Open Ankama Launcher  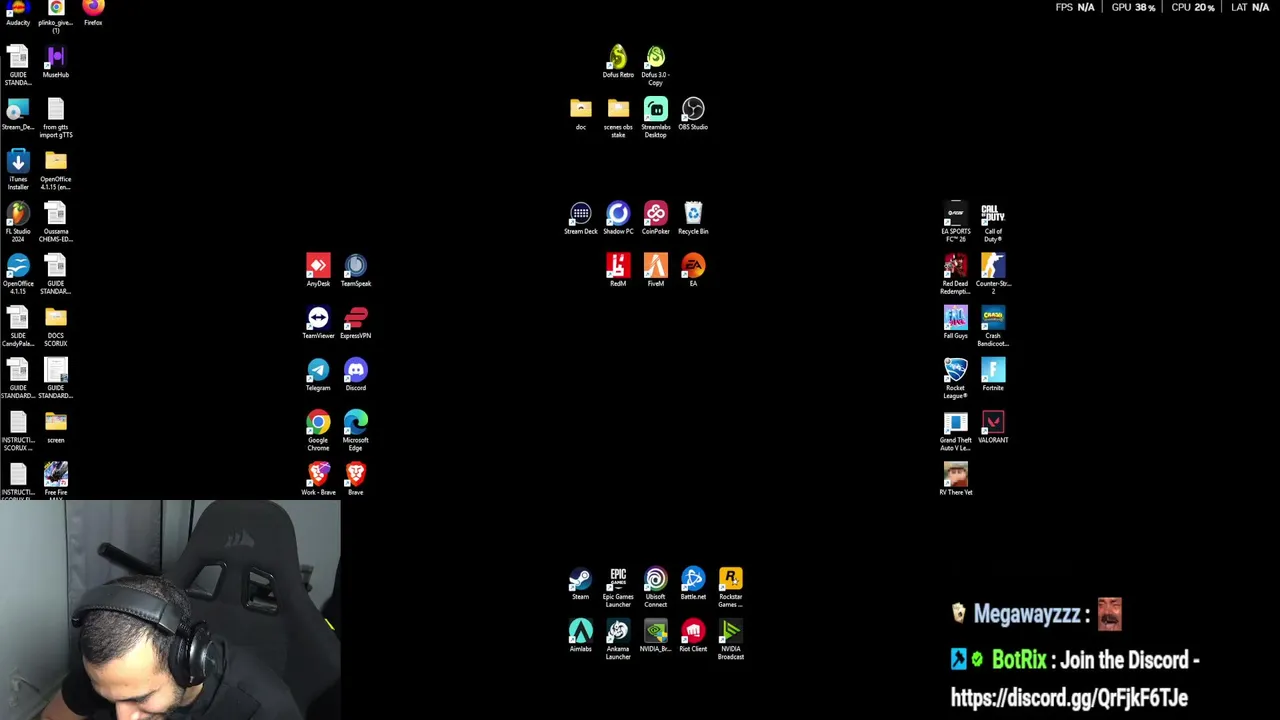click(618, 639)
